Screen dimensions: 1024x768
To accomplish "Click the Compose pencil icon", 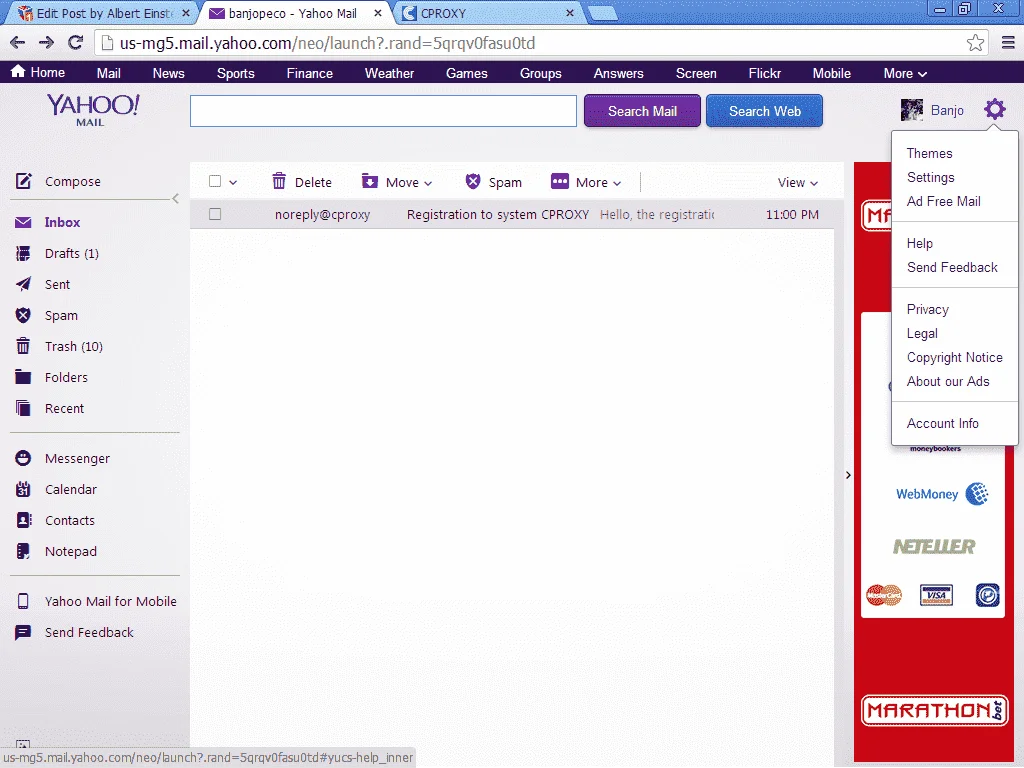I will 24,181.
